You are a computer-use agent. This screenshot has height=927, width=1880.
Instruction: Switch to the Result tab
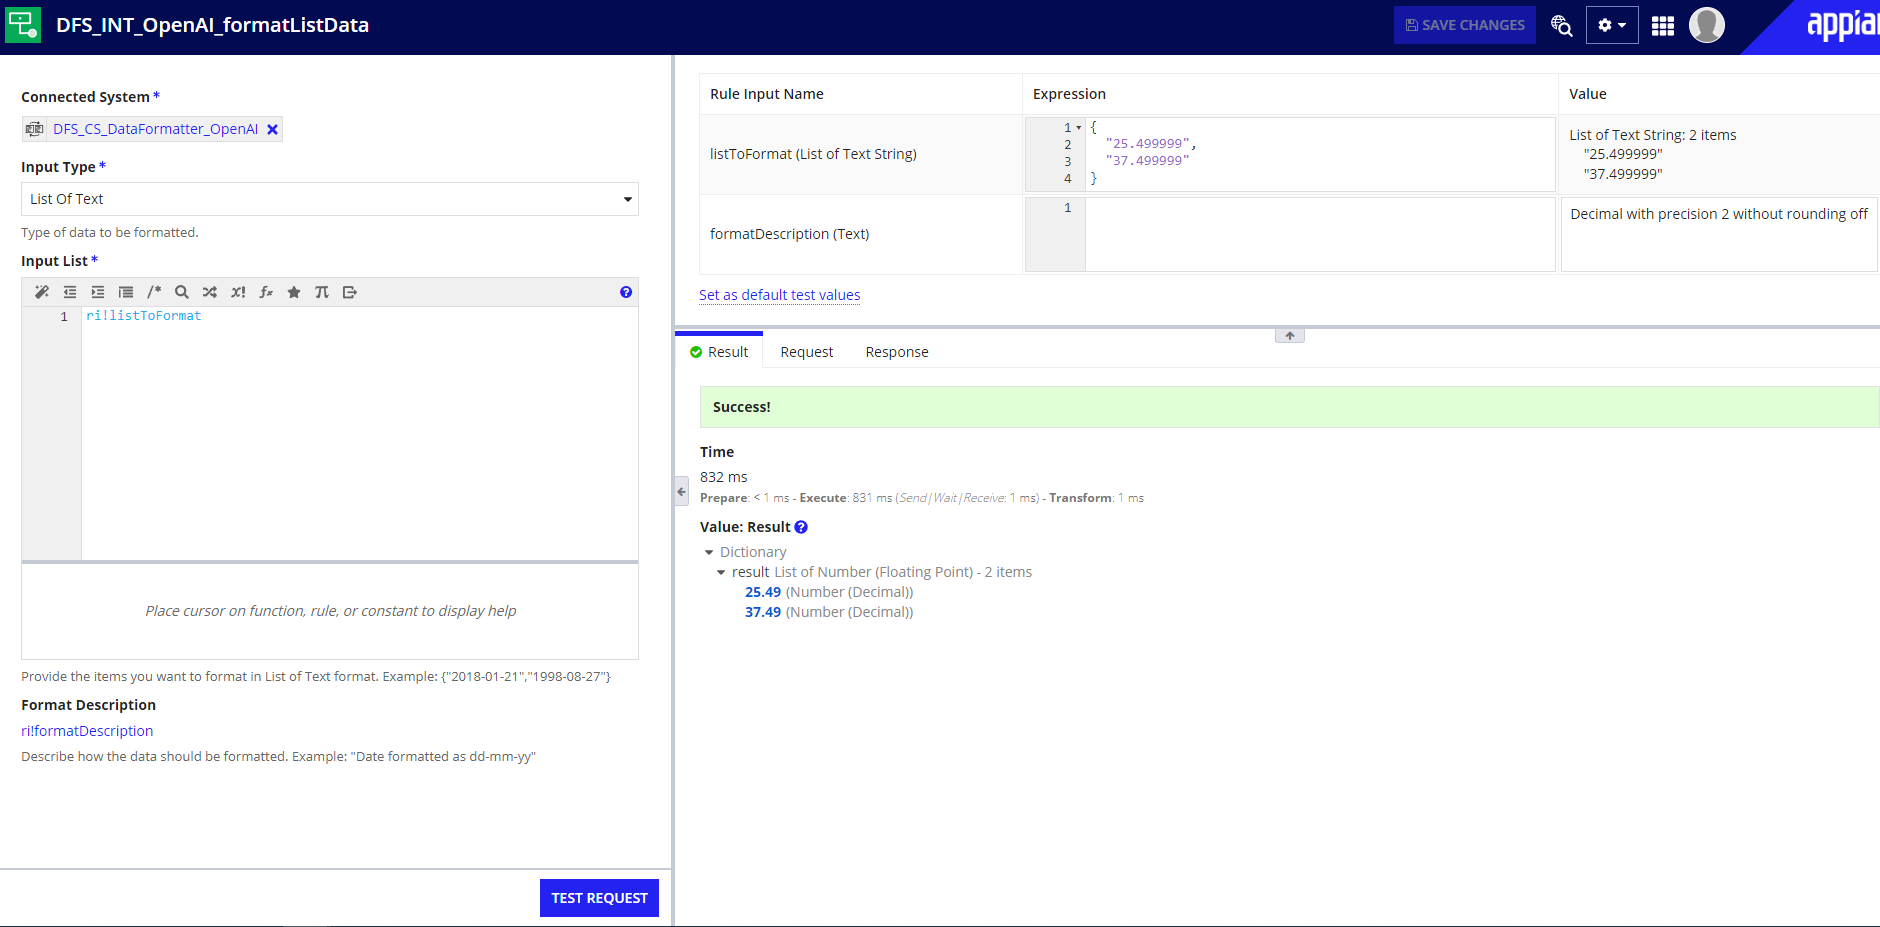coord(719,352)
